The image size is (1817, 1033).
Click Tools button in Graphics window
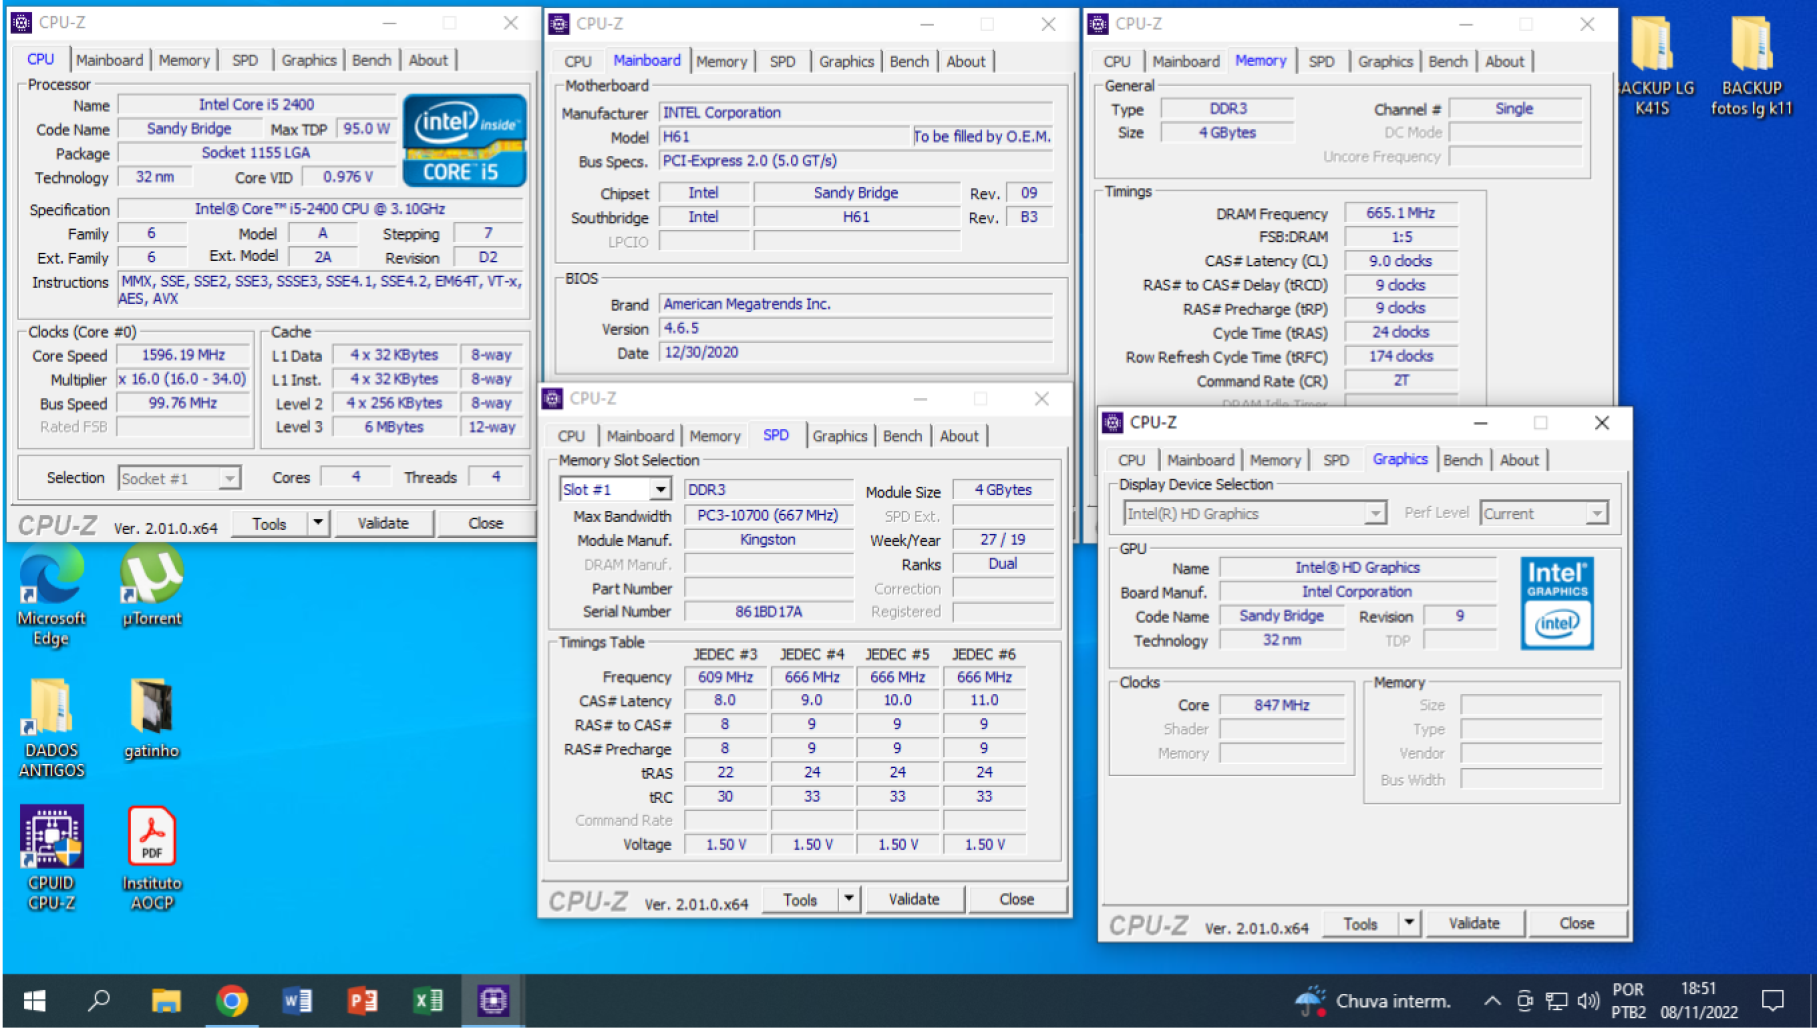pyautogui.click(x=1360, y=923)
